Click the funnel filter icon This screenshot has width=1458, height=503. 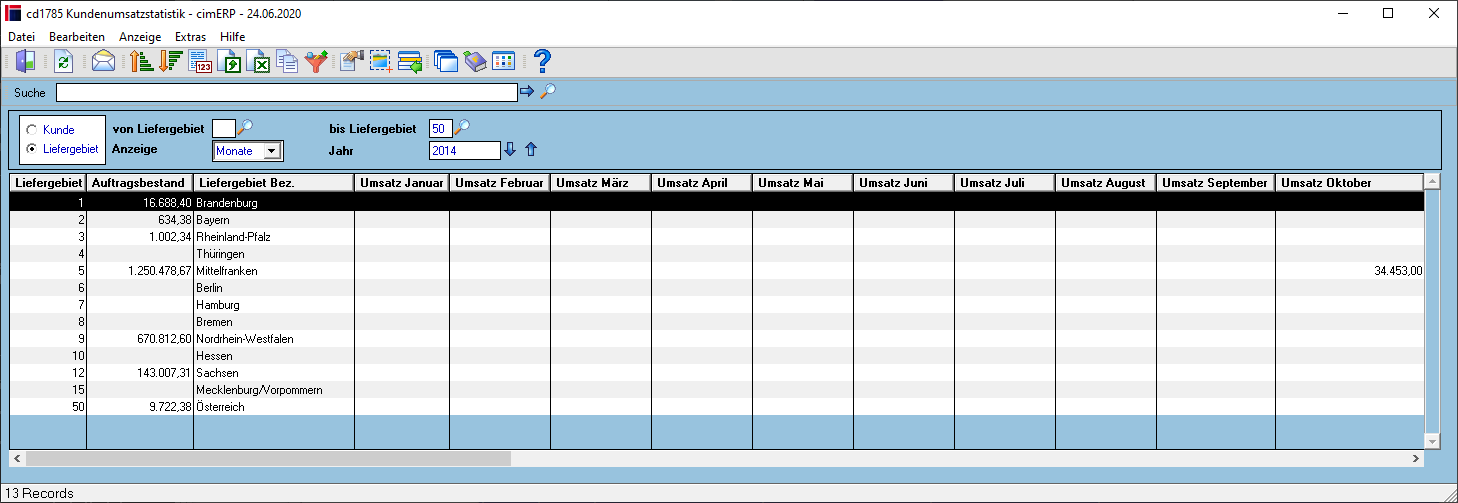(317, 62)
